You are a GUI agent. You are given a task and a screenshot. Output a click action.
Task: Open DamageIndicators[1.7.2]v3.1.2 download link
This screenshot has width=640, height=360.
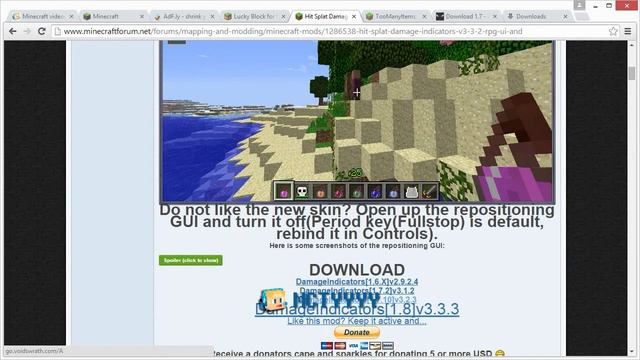[x=357, y=291]
